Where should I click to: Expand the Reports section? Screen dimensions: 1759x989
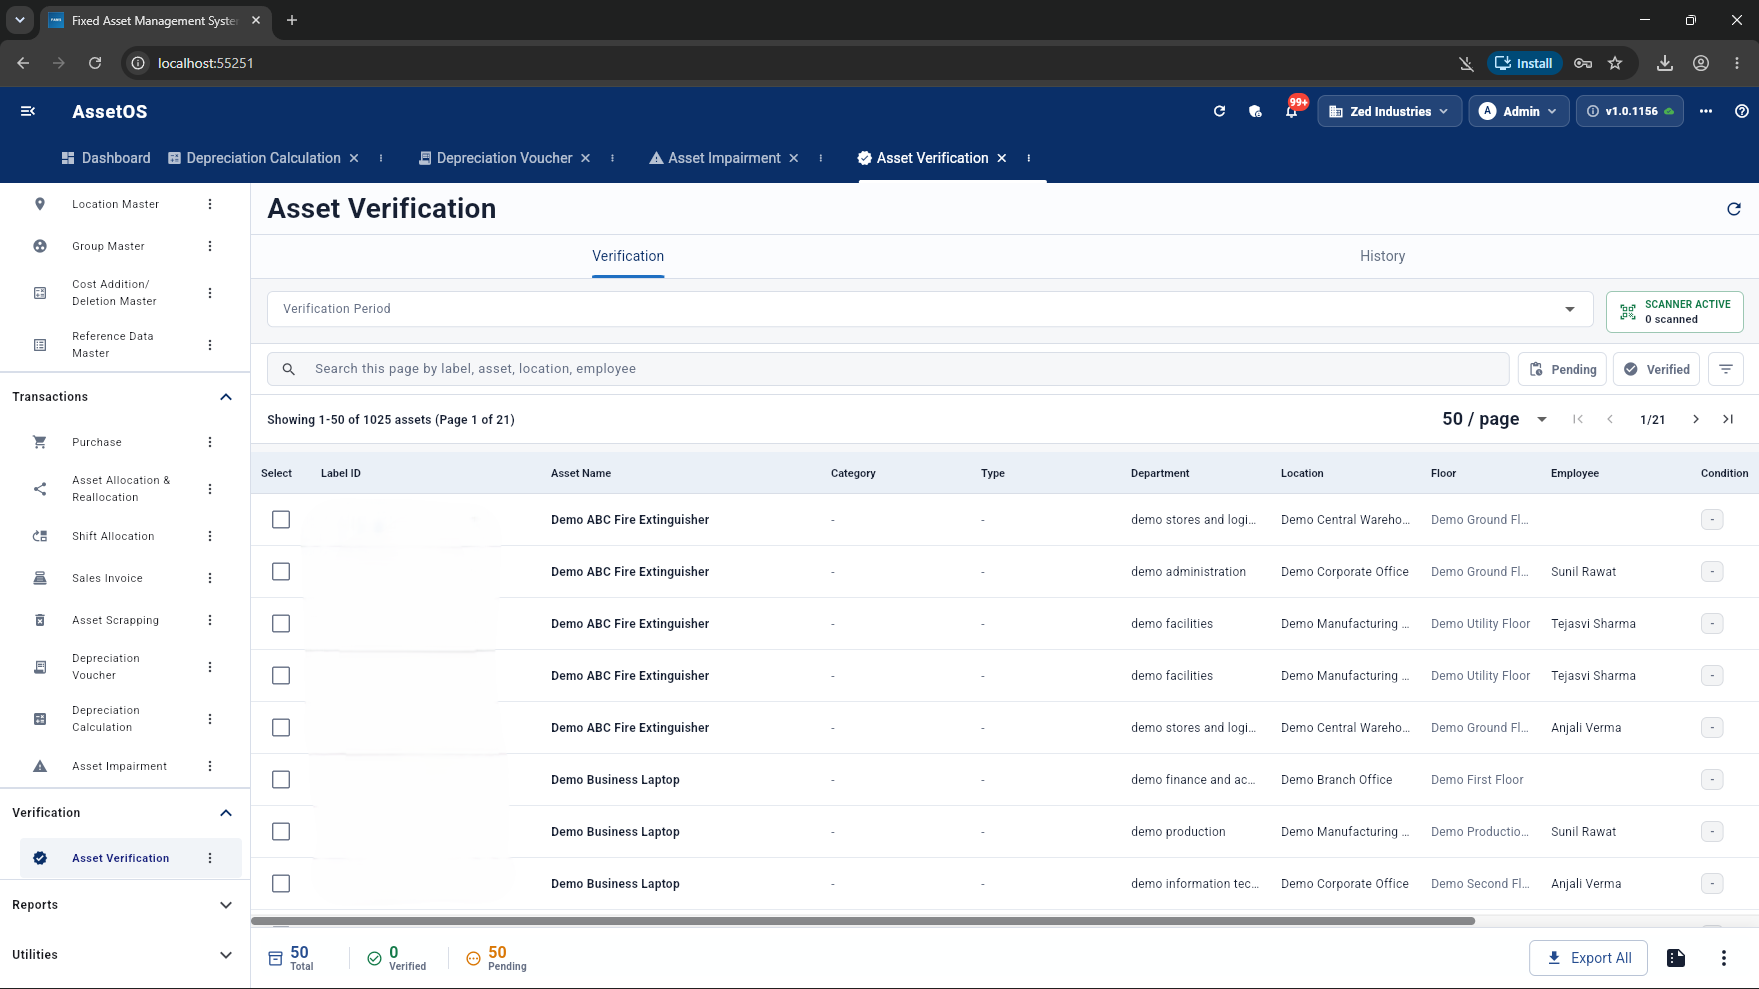226,905
